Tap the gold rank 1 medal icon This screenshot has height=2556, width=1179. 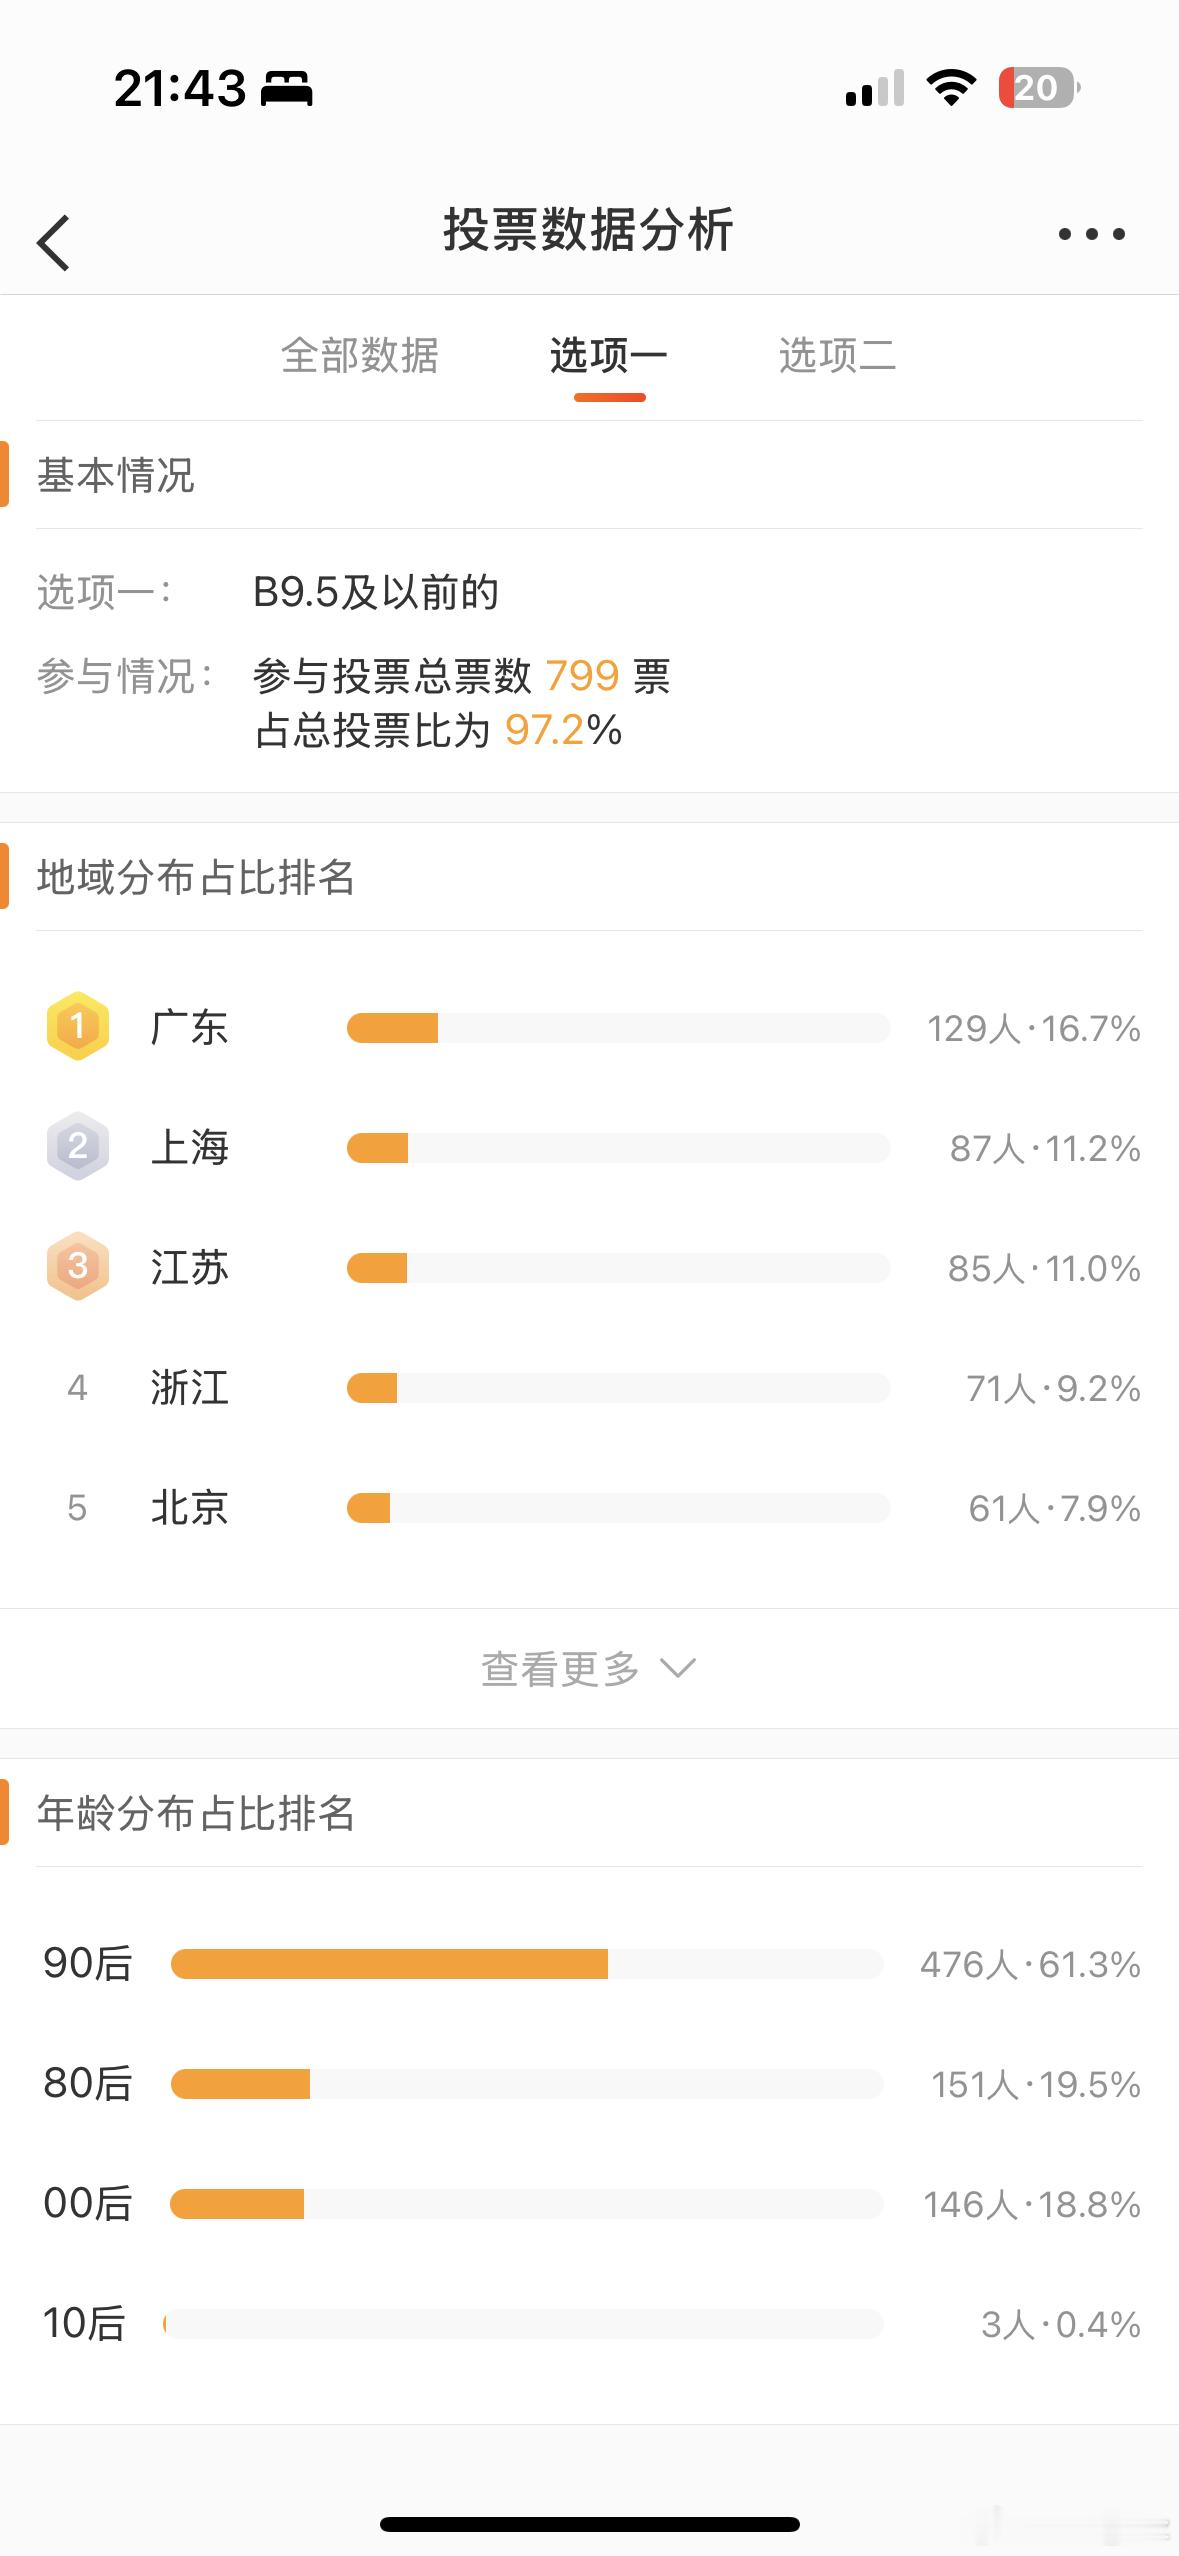78,1026
